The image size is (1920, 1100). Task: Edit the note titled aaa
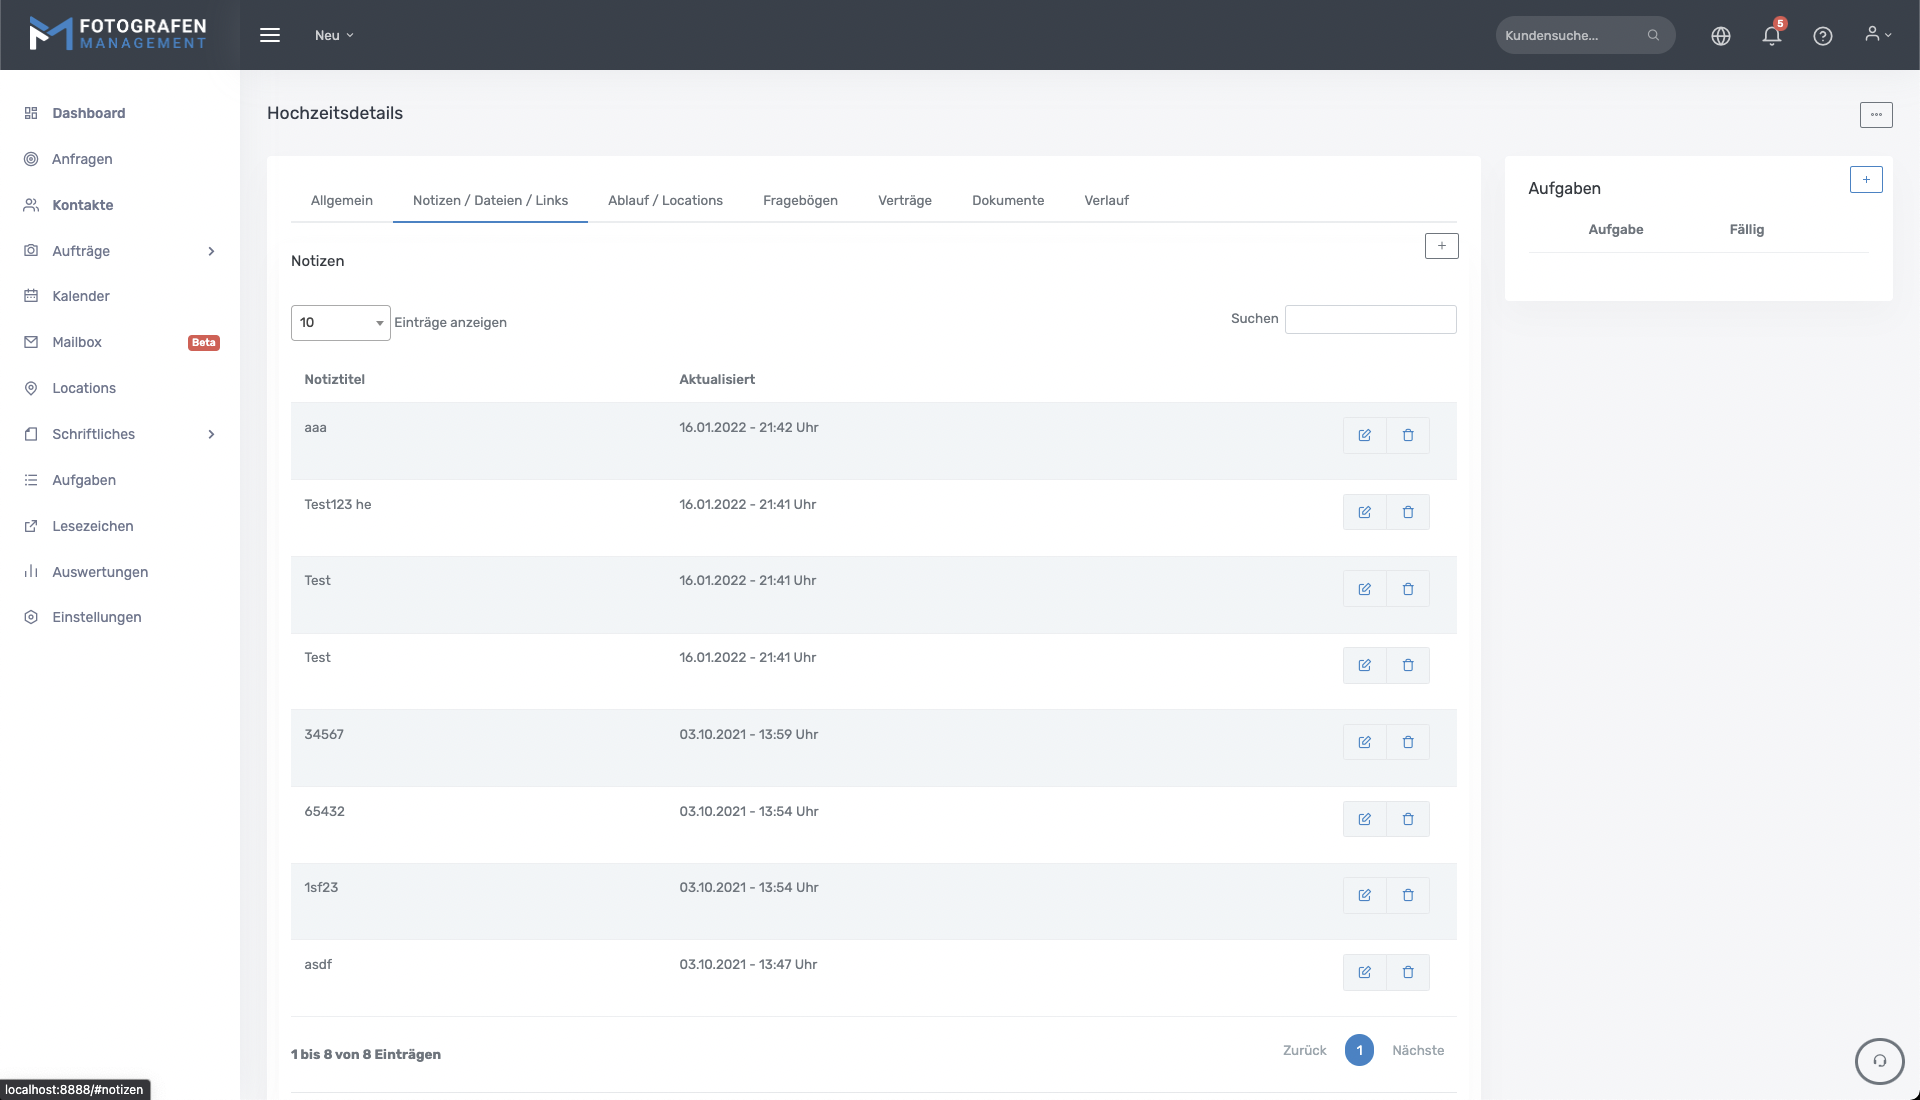[x=1364, y=435]
